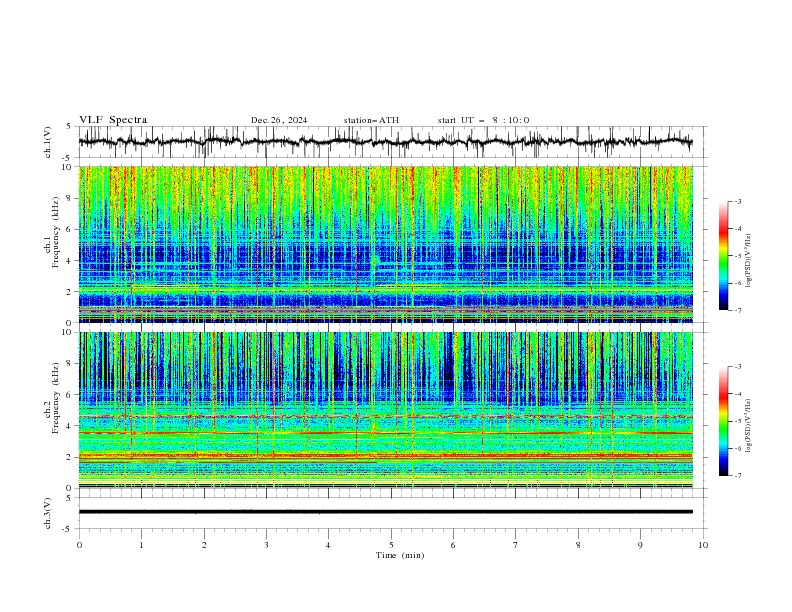This screenshot has height=612, width=792.
Task: Click the '-3' tick on ch.1 color bar
Action: [x=738, y=201]
